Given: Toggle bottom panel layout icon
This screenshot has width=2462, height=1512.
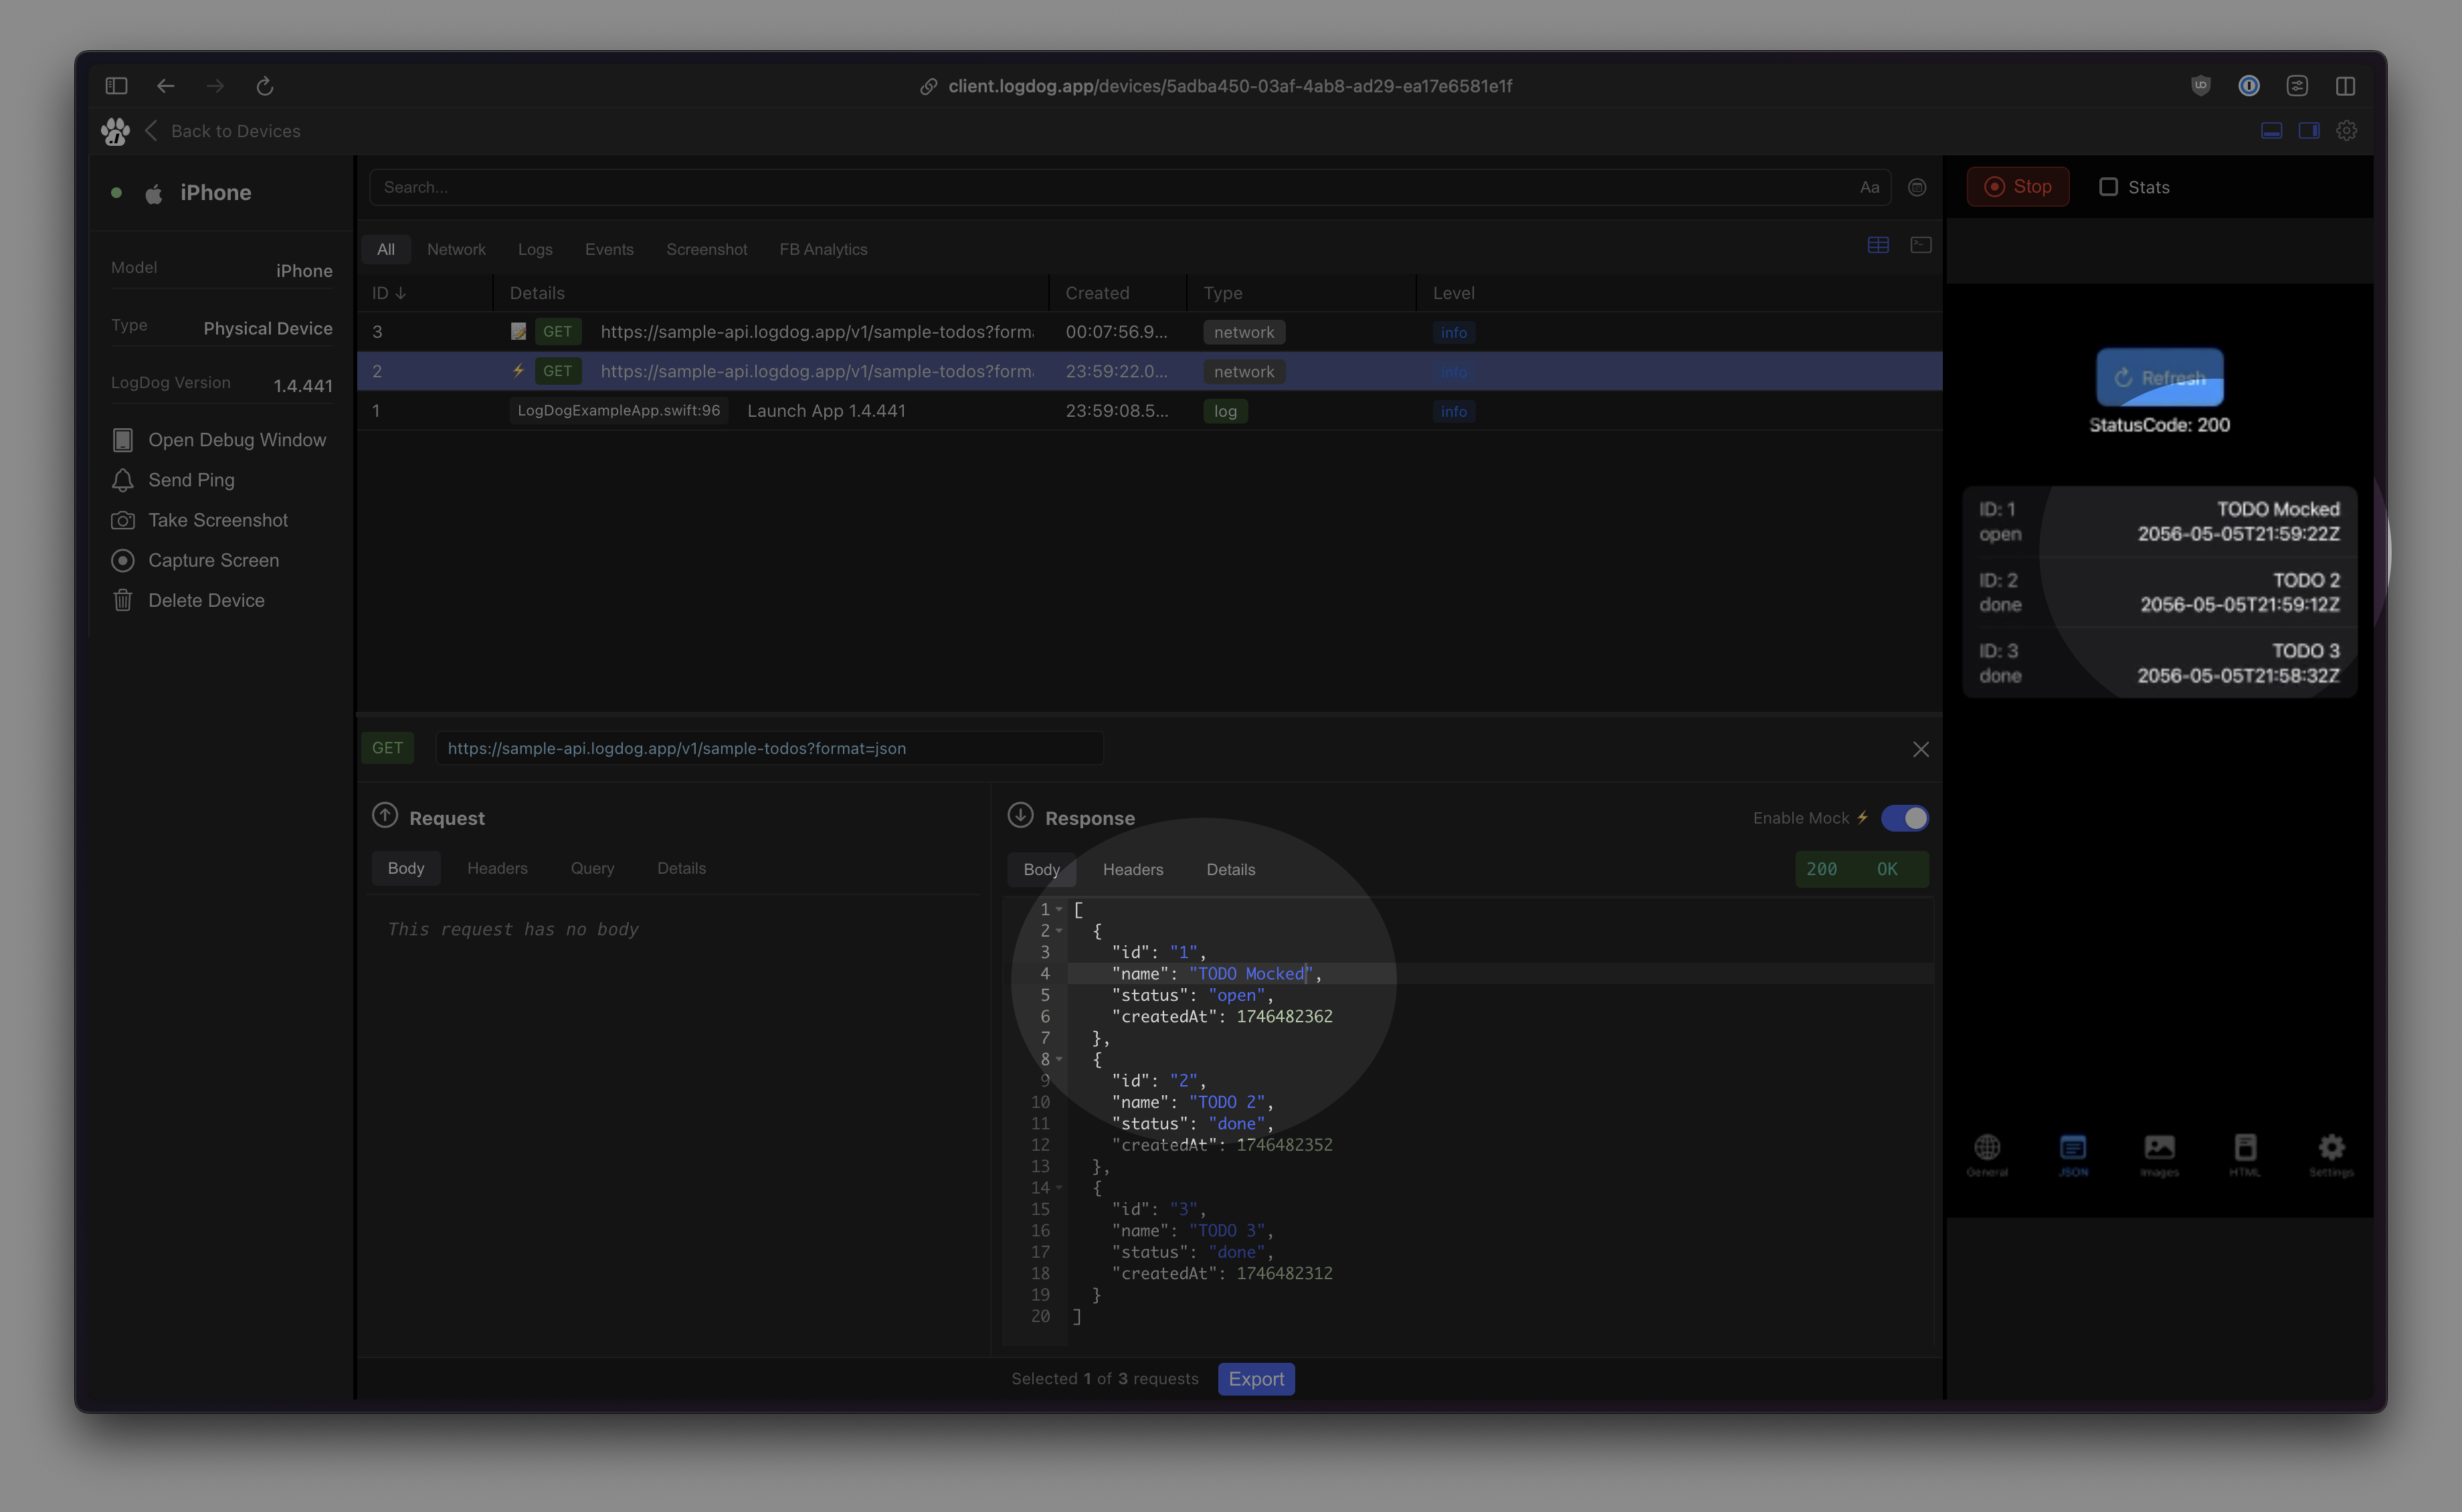Looking at the screenshot, I should pyautogui.click(x=2272, y=131).
